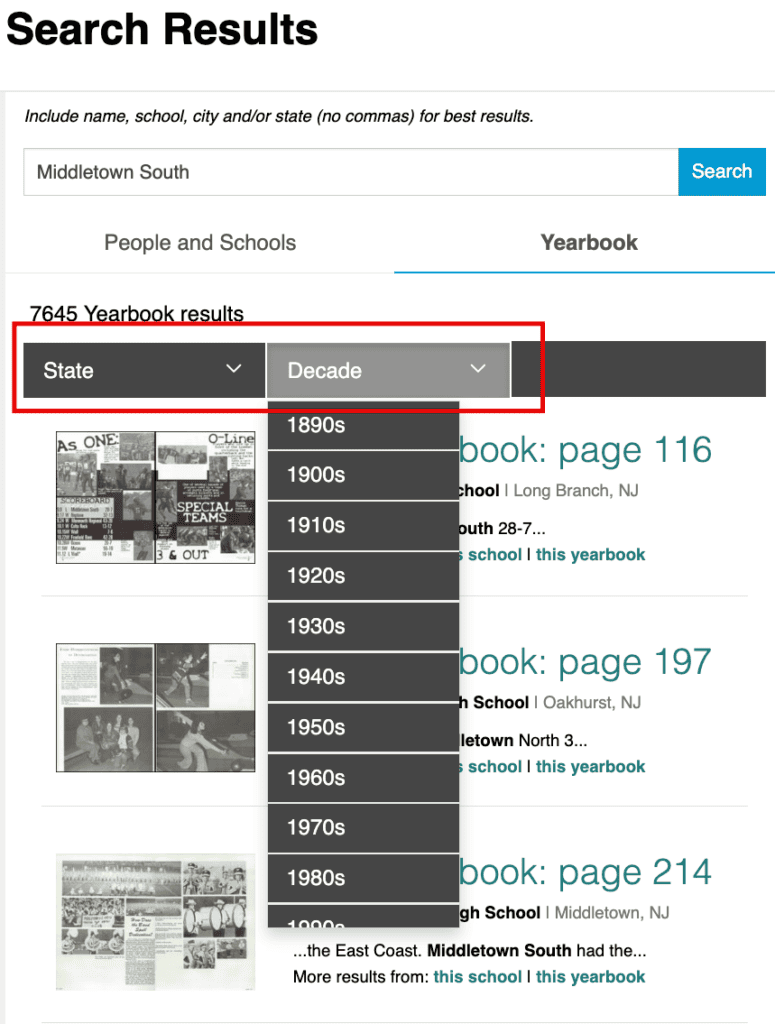Open the page 116 yearbook thumbnail

click(x=155, y=497)
